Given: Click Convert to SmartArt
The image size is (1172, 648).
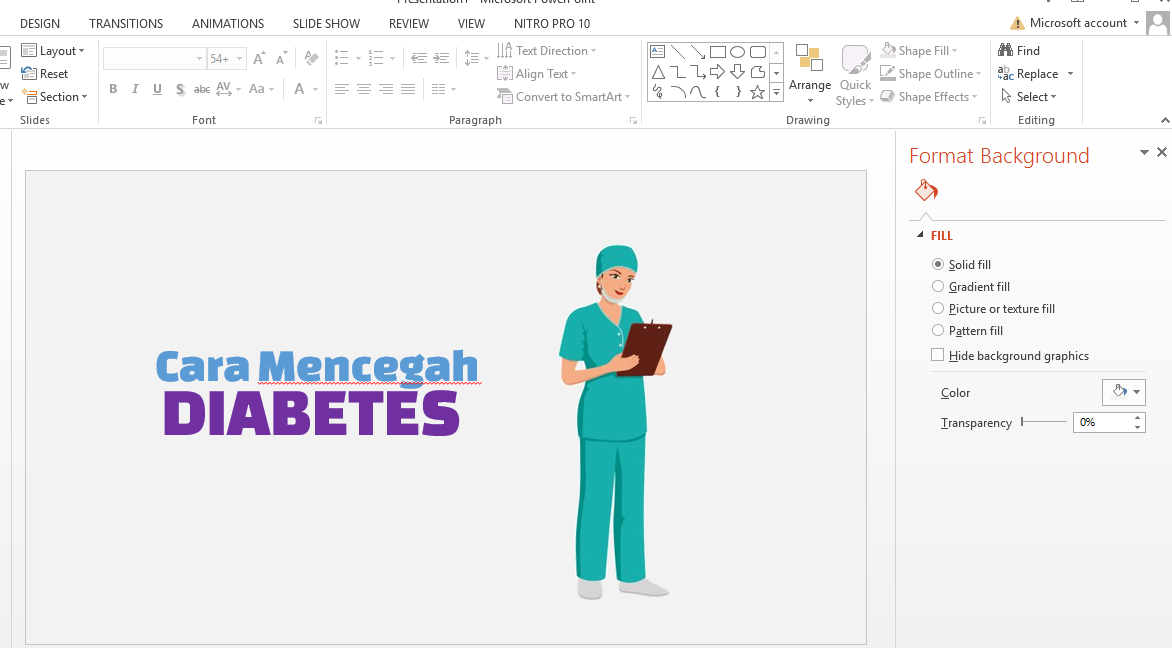Looking at the screenshot, I should pos(564,96).
